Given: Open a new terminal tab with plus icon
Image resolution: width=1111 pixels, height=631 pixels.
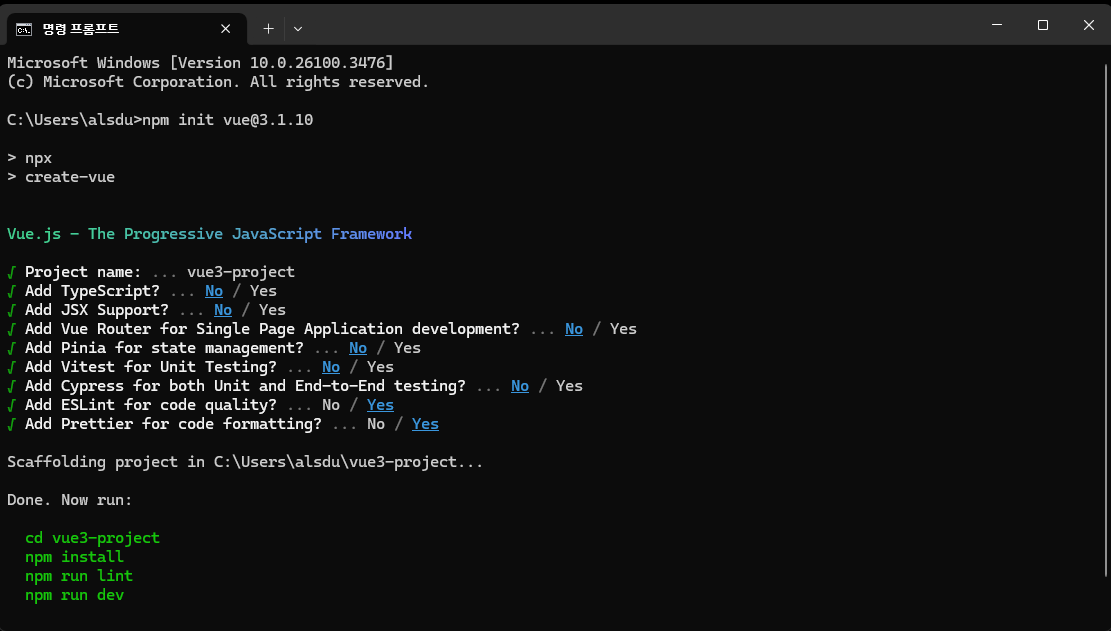Looking at the screenshot, I should click(x=268, y=29).
